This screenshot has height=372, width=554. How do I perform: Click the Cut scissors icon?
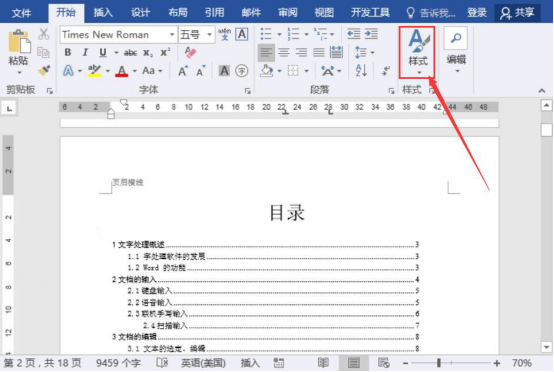[x=44, y=34]
